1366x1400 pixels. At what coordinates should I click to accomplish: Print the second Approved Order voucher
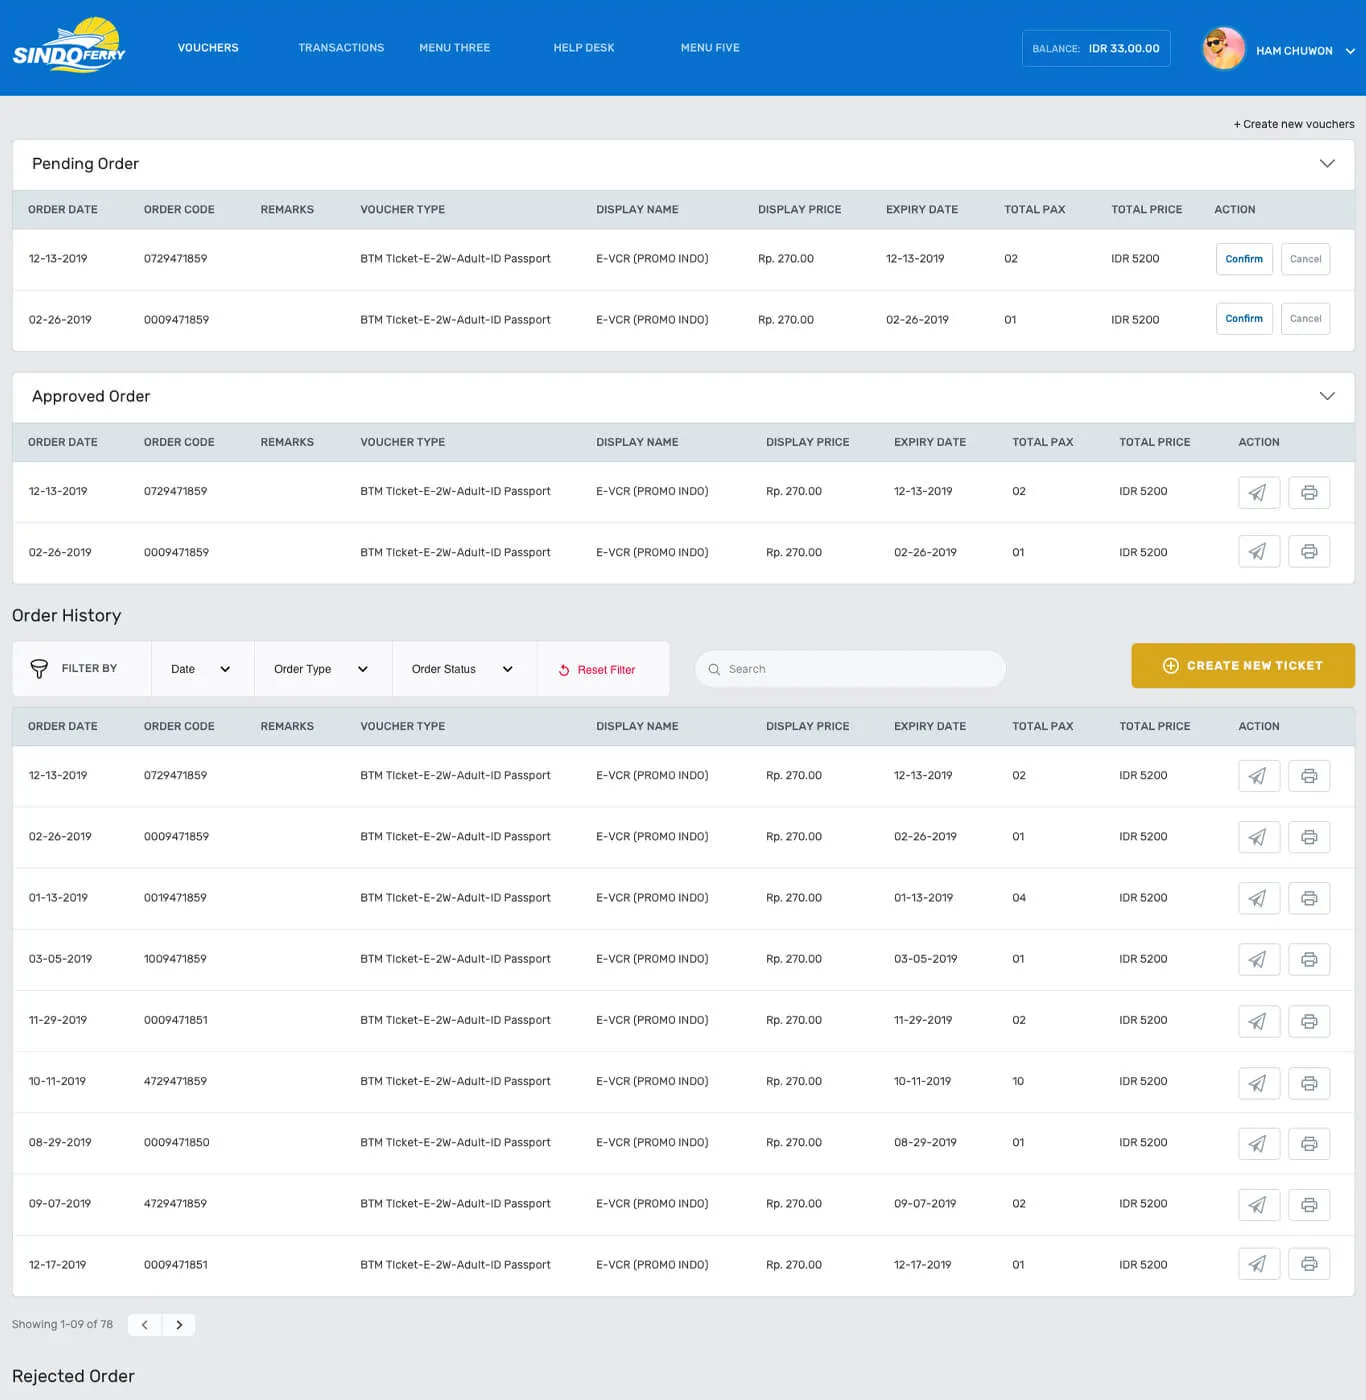click(1308, 552)
